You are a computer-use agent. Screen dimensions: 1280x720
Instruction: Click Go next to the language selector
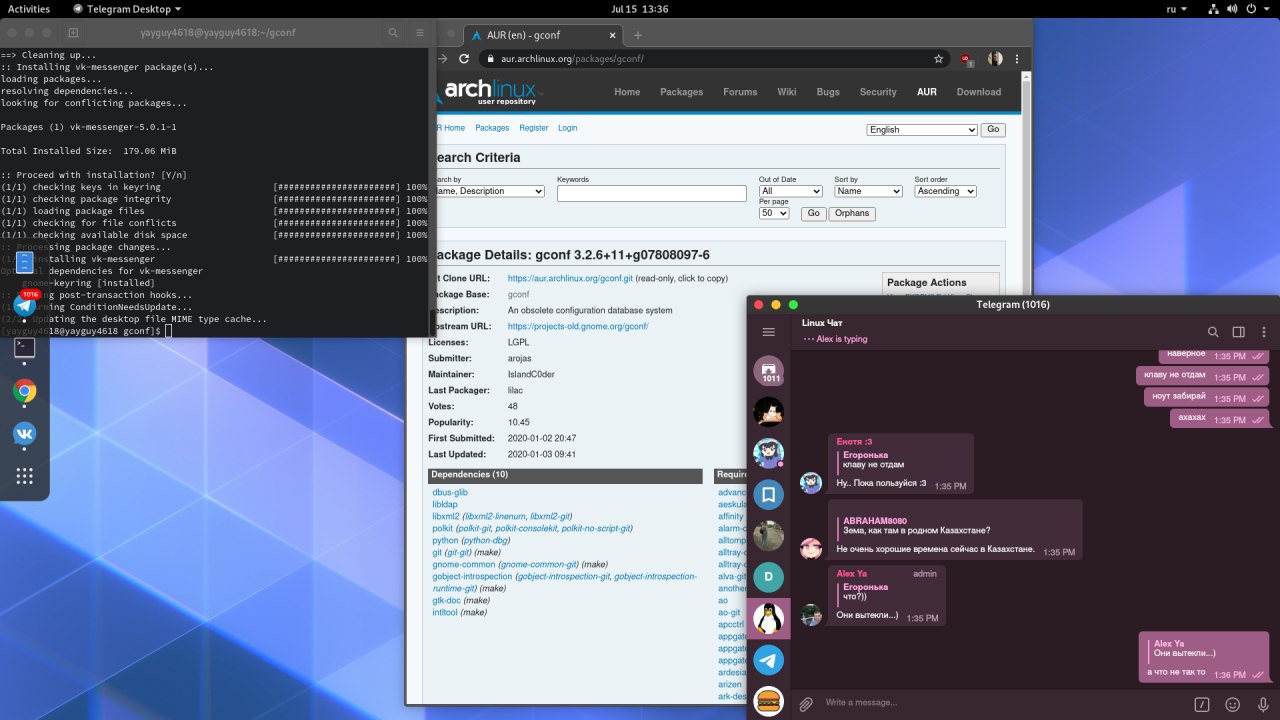tap(993, 130)
